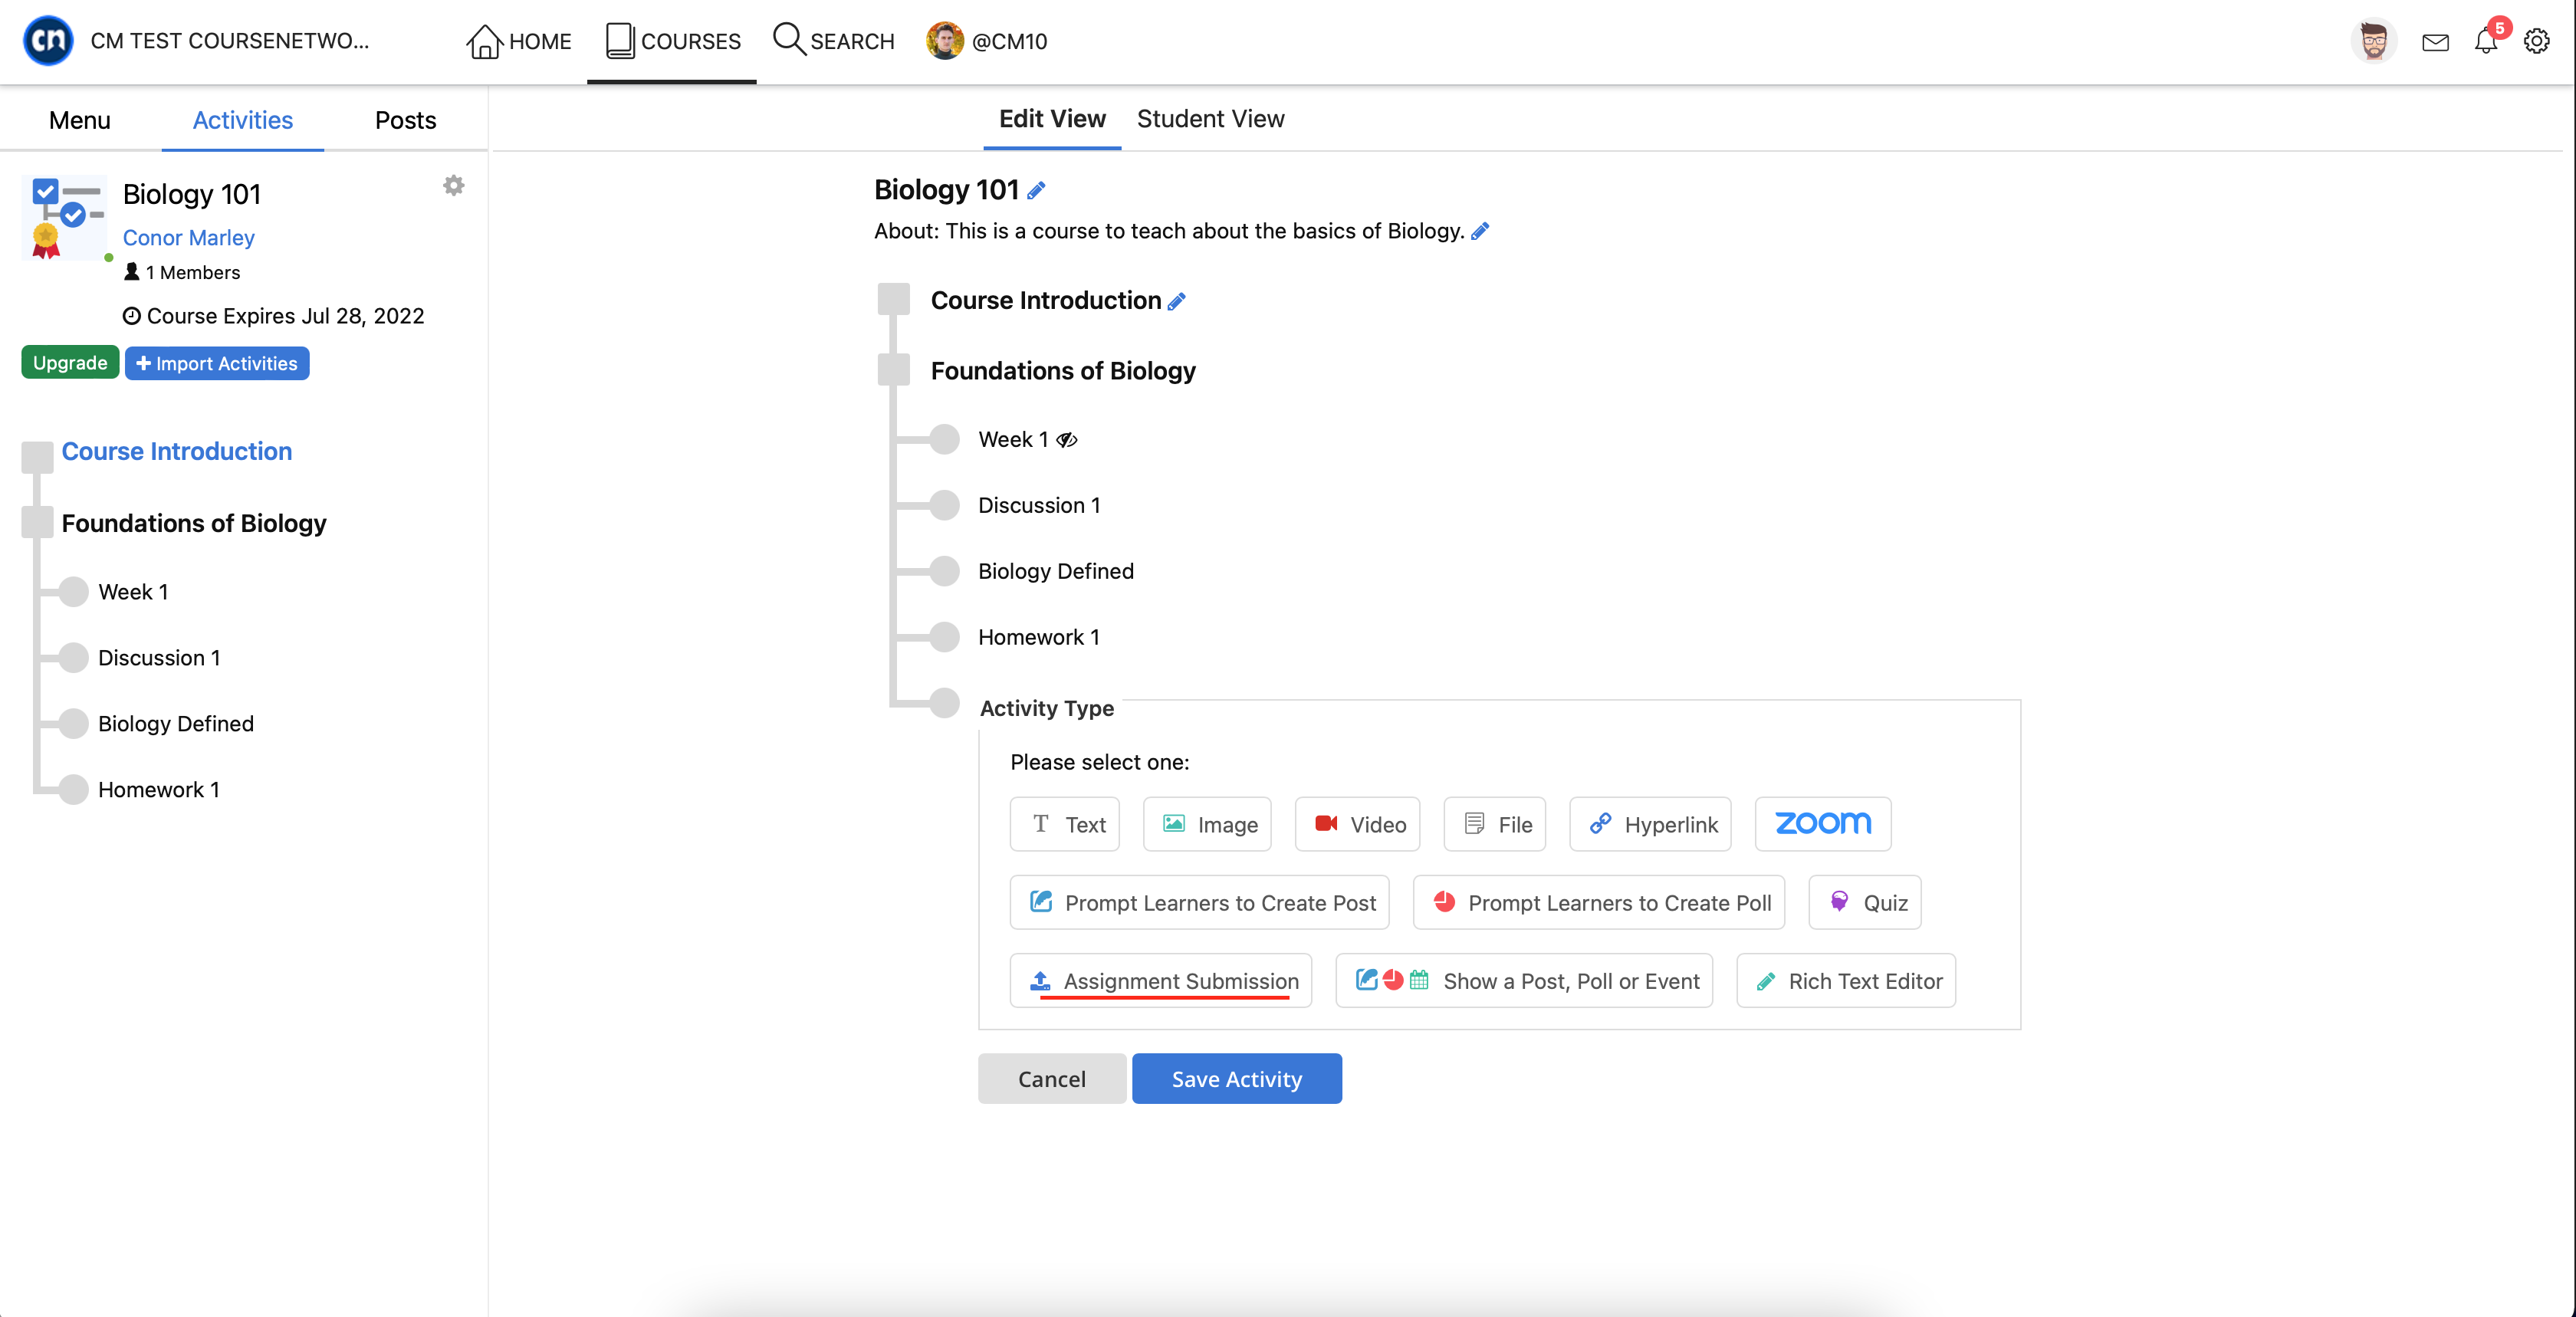Go to HOME in top navigation
The image size is (2576, 1317).
tap(519, 41)
